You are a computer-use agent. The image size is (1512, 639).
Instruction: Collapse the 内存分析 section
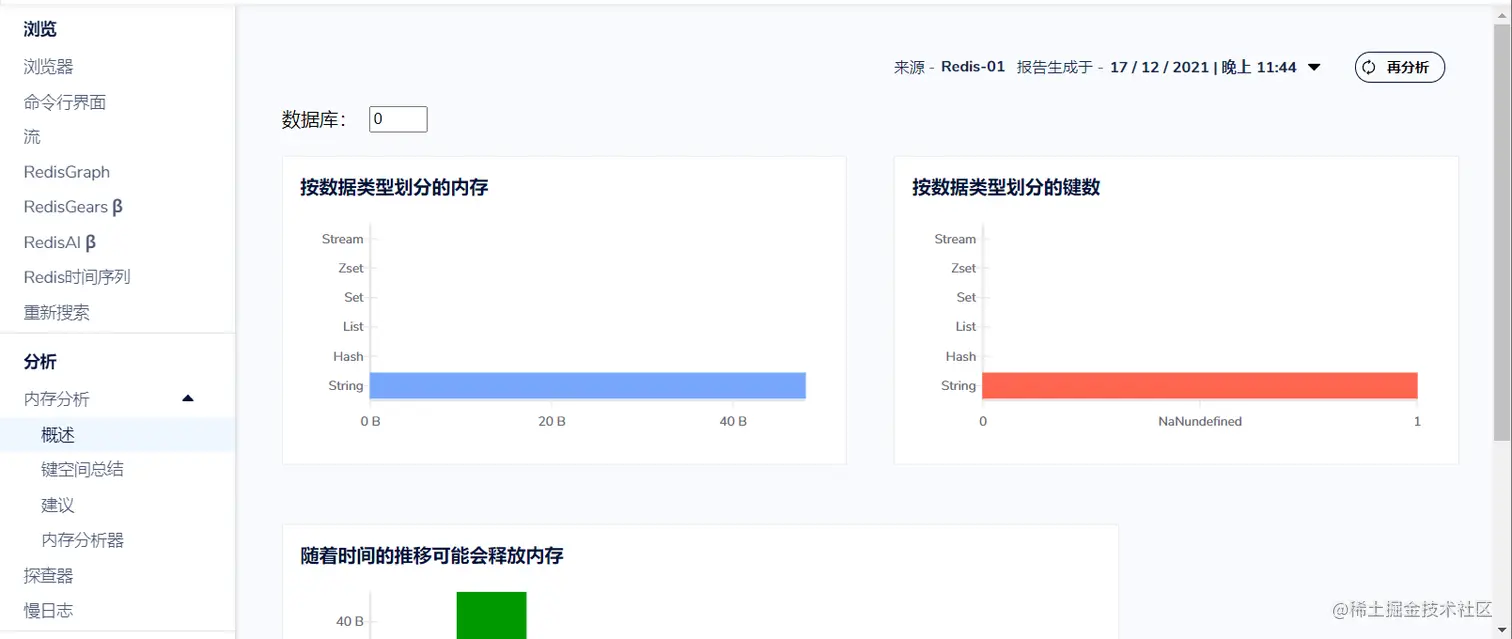[187, 398]
